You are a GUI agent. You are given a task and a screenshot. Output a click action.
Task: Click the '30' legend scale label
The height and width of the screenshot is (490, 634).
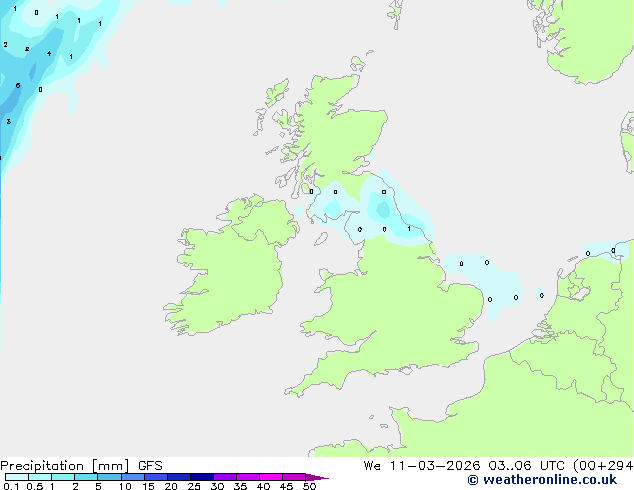217,486
